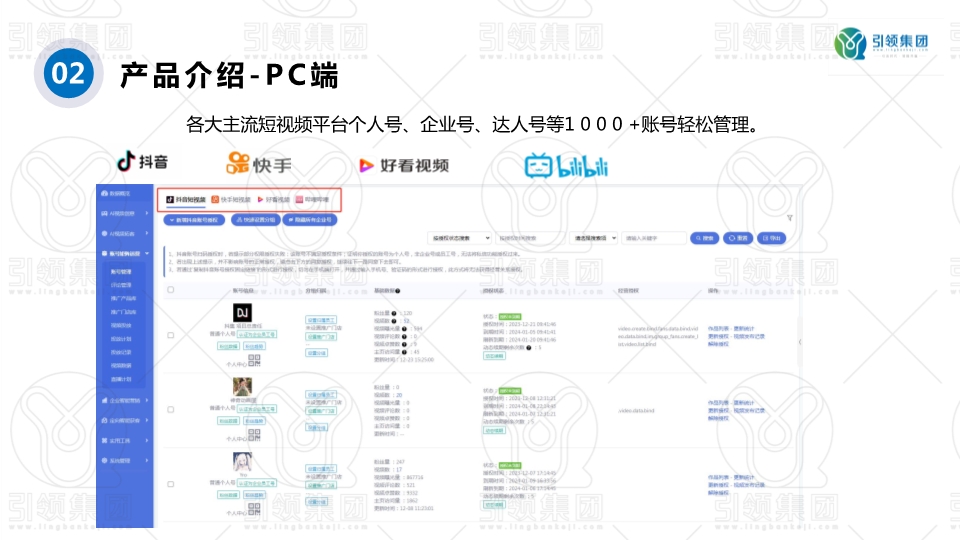
Task: Open the 请选择搜索项 dropdown
Action: pyautogui.click(x=594, y=238)
